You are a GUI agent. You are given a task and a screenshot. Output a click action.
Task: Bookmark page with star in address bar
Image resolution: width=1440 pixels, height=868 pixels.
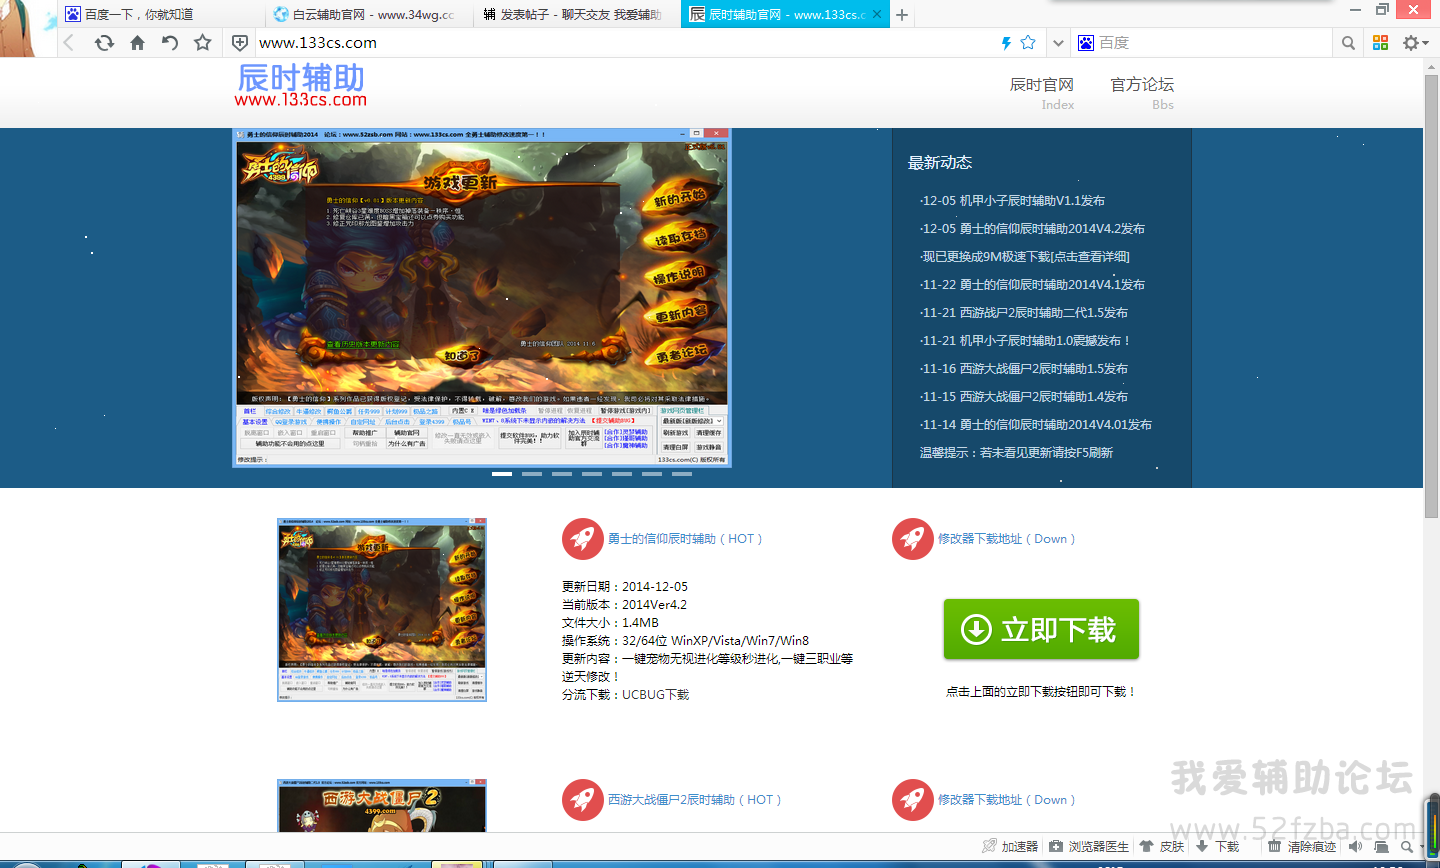tap(1028, 43)
